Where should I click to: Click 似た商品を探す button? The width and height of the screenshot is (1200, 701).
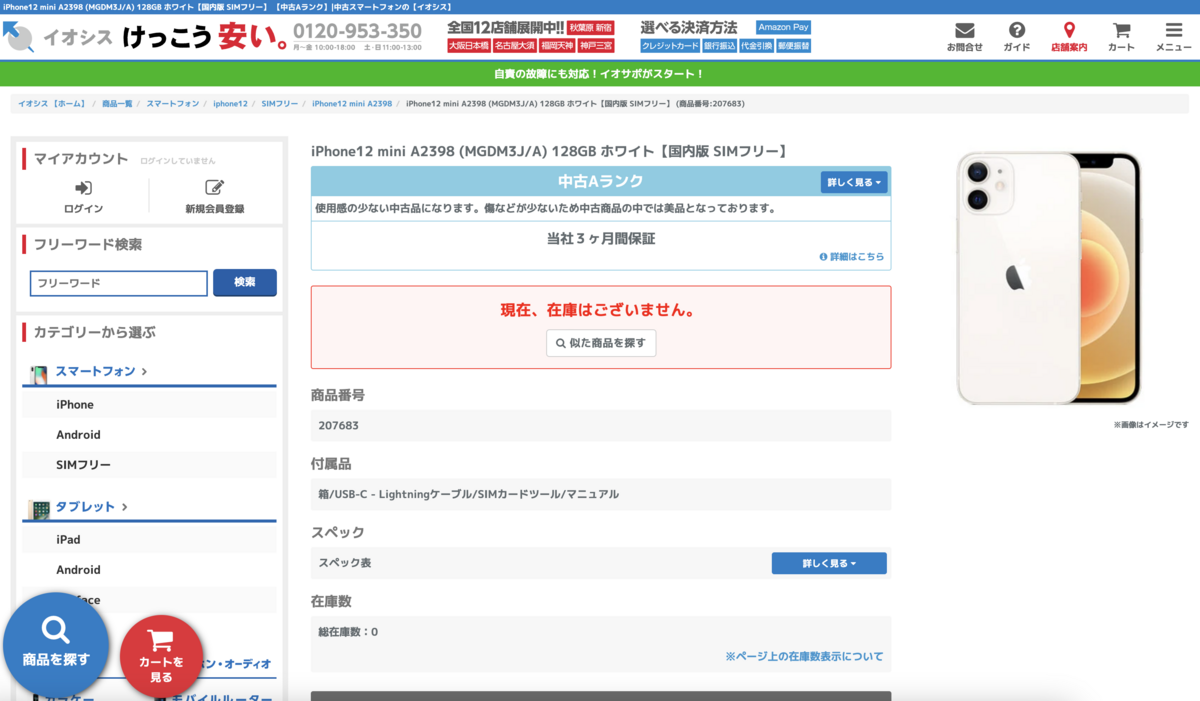tap(601, 343)
